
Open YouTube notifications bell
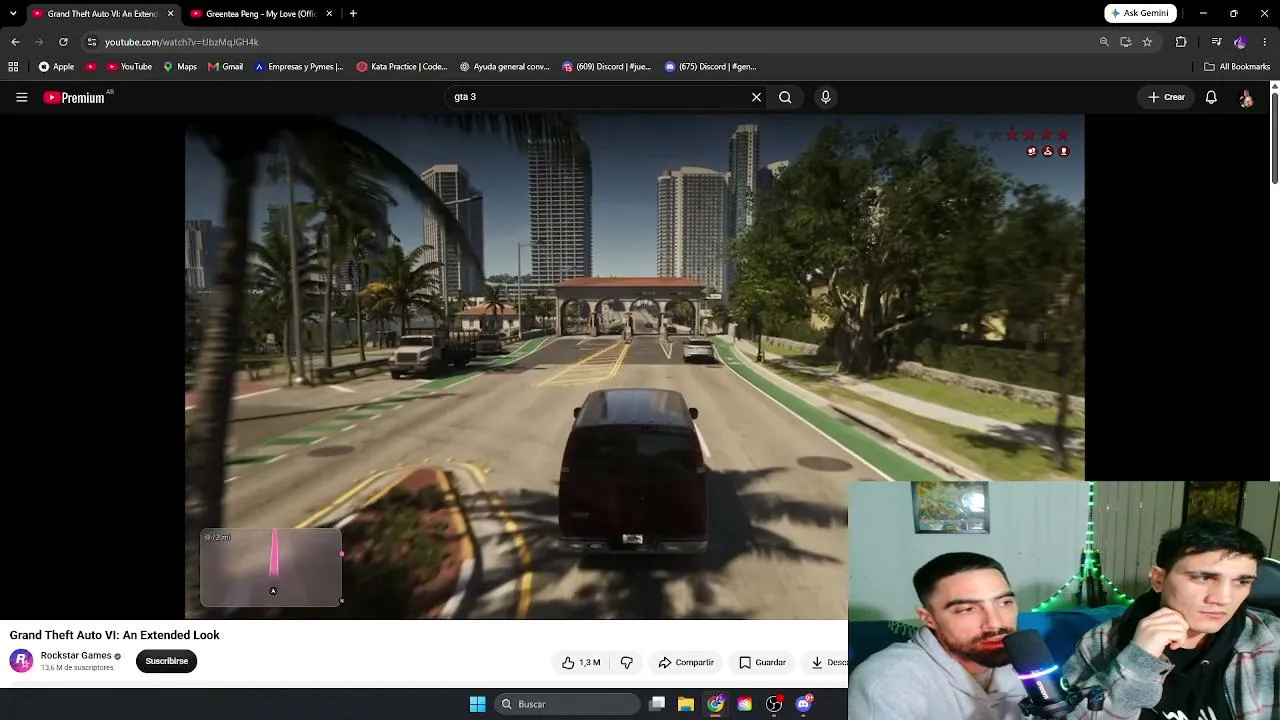pyautogui.click(x=1211, y=97)
